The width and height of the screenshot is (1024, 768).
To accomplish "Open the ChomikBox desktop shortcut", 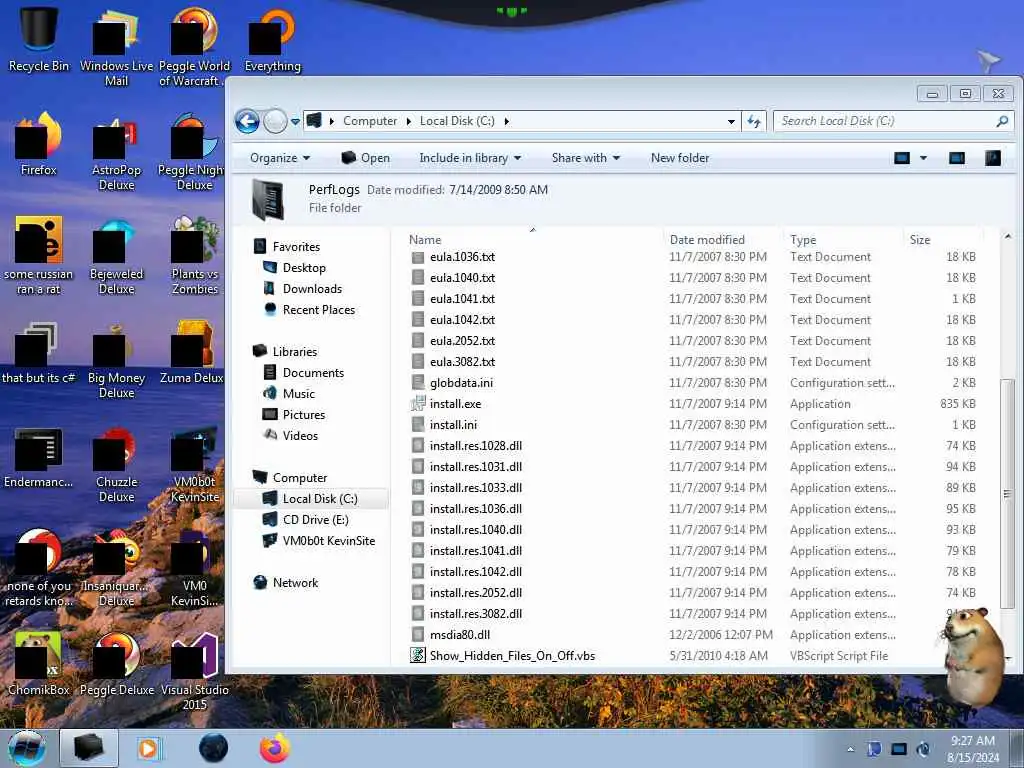I will (39, 663).
